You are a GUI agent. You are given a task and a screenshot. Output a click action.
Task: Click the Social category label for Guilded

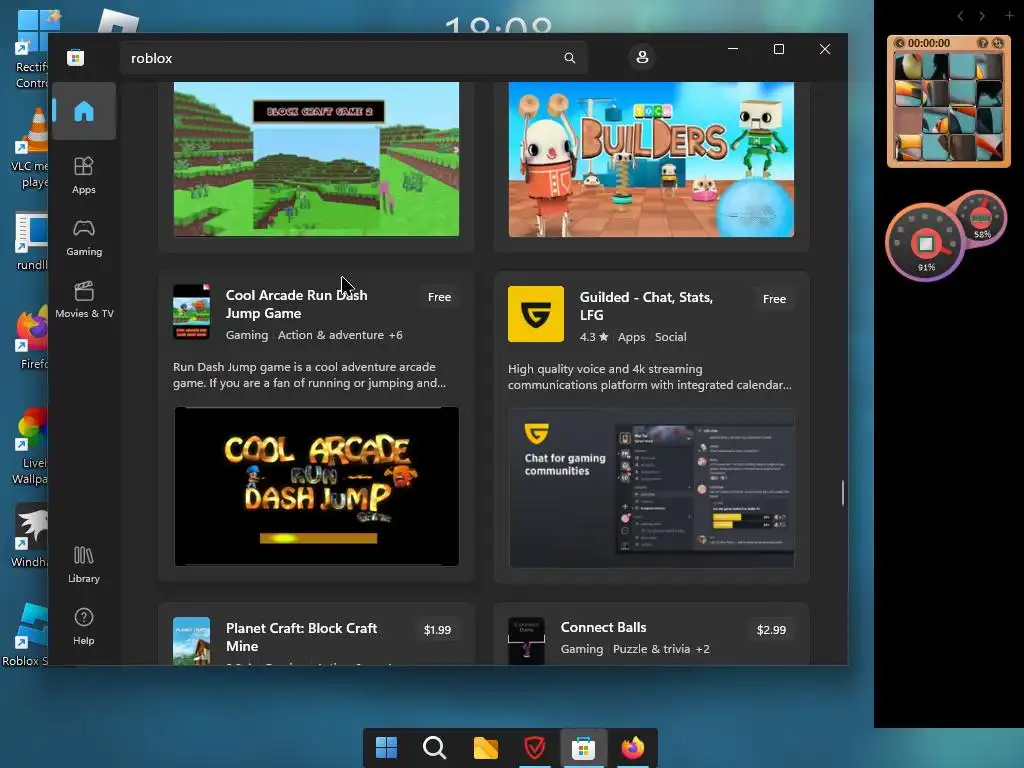click(x=671, y=337)
